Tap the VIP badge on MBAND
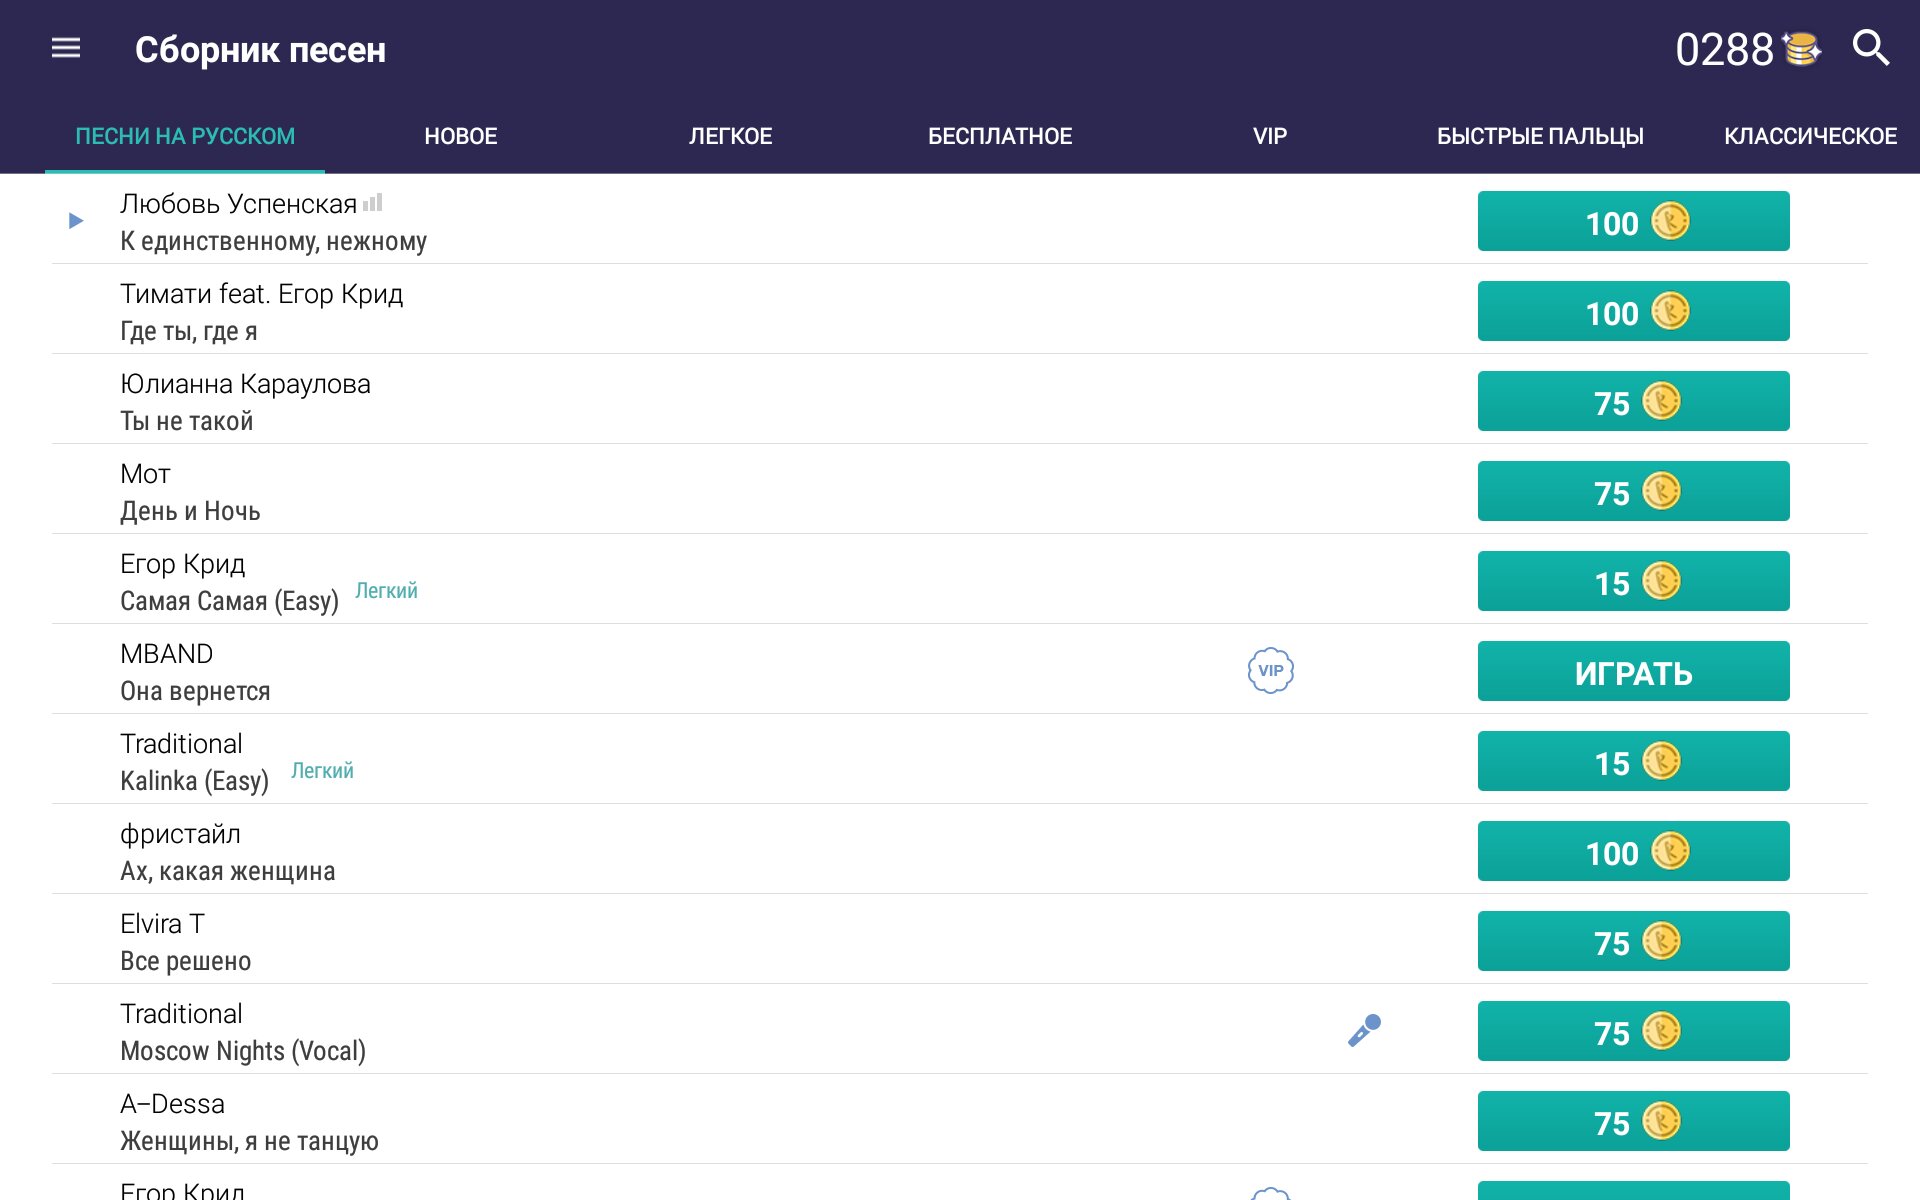Screen dimensions: 1920x1200 pyautogui.click(x=1270, y=670)
